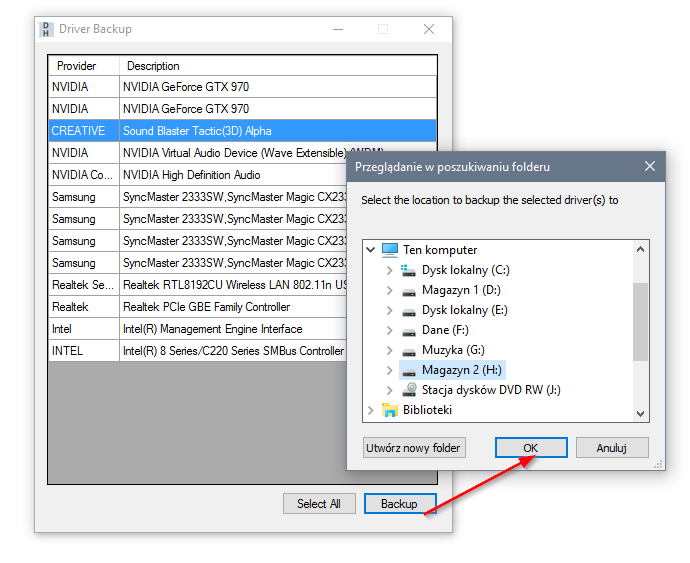This screenshot has height=563, width=690.
Task: Click the DVD RW (J:) drive icon
Action: (x=409, y=390)
